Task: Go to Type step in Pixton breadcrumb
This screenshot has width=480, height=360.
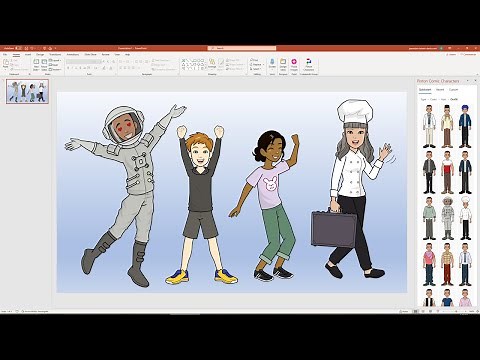Action: coord(423,99)
